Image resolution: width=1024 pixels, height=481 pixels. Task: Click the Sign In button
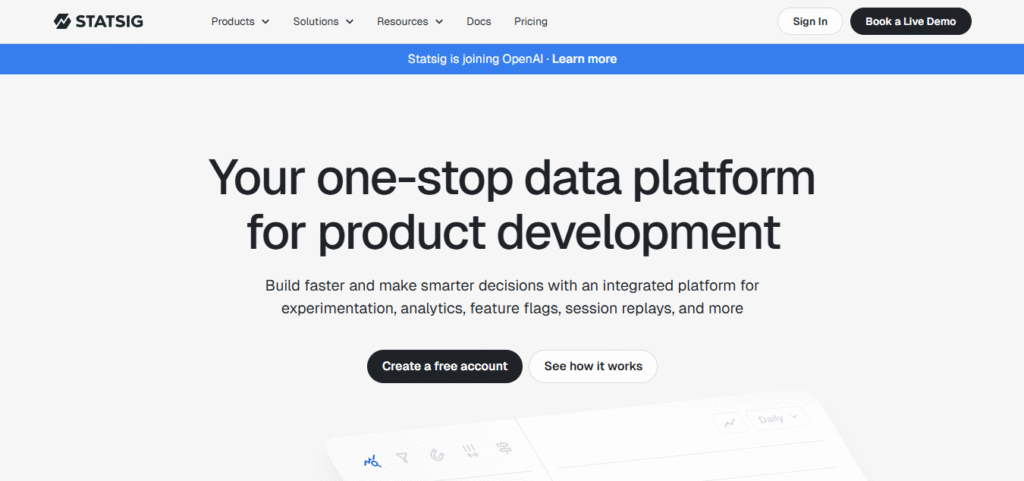point(810,22)
